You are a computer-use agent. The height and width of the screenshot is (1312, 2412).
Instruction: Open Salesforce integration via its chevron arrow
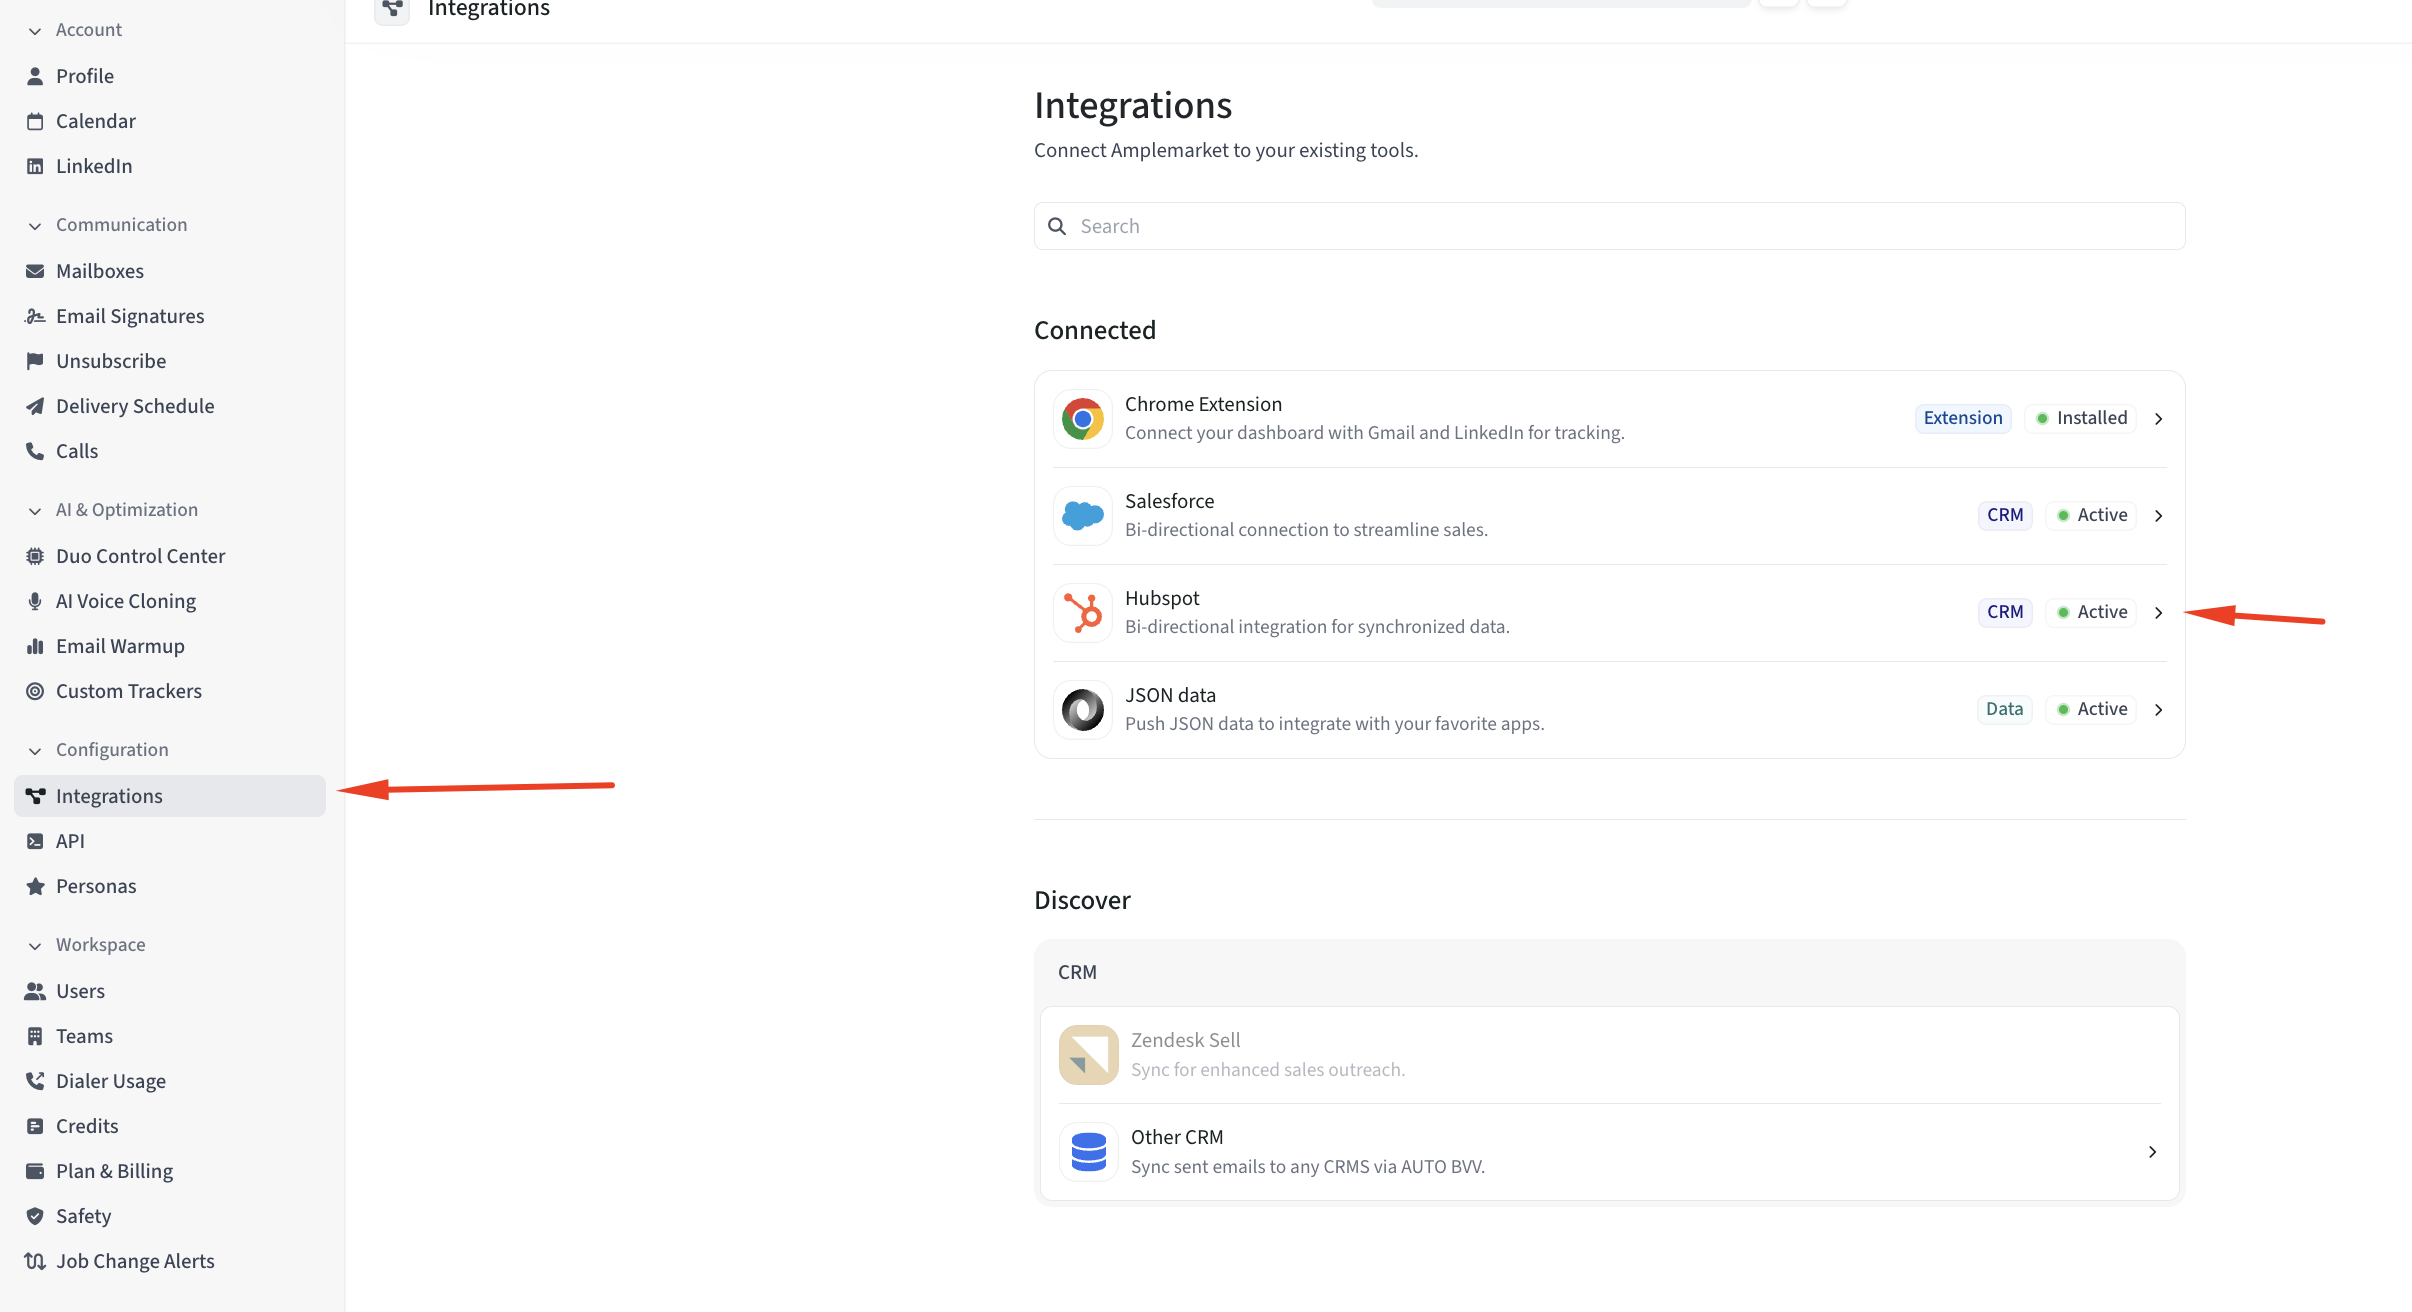coord(2158,516)
